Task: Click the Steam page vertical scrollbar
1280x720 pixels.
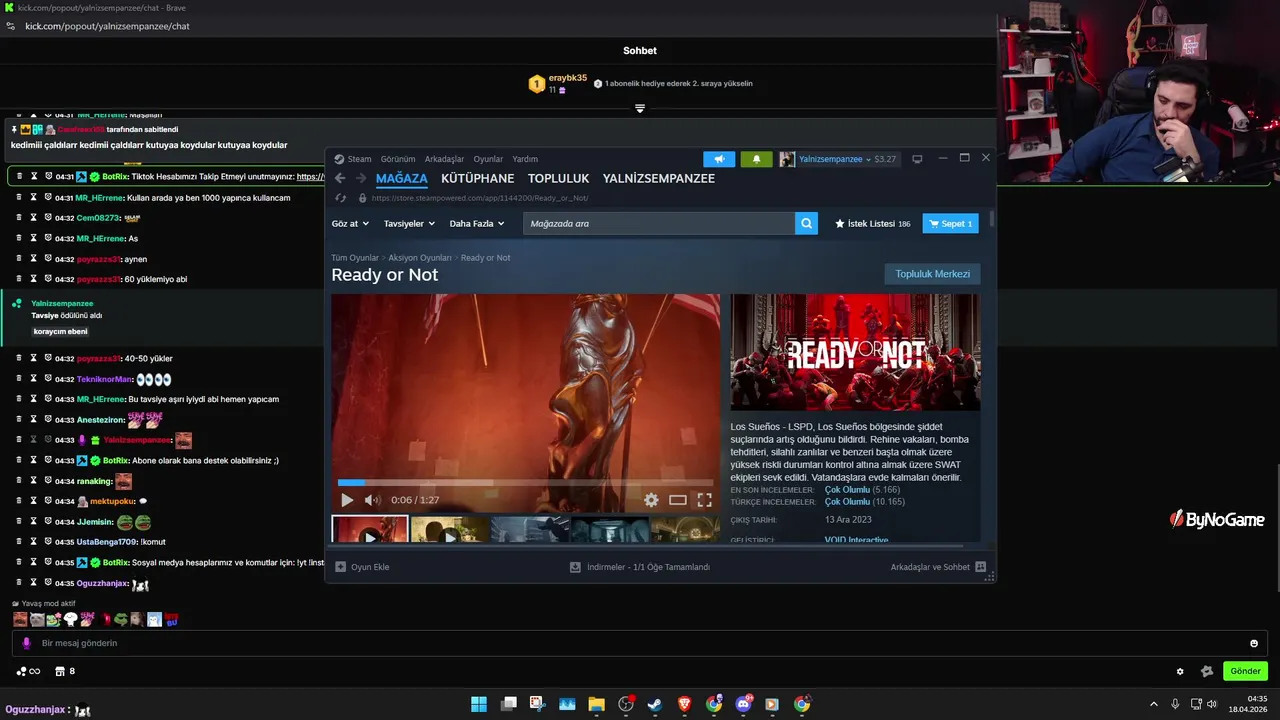Action: 992,219
